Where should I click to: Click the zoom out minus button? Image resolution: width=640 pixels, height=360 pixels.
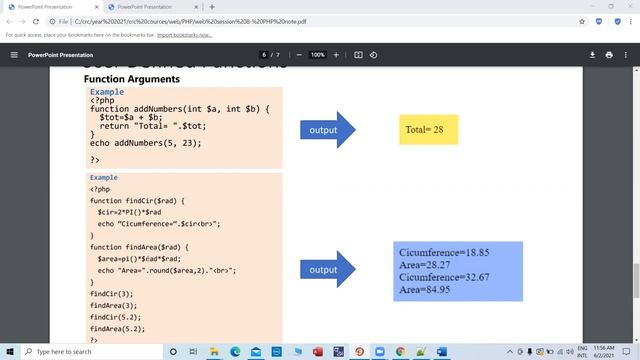coord(299,55)
